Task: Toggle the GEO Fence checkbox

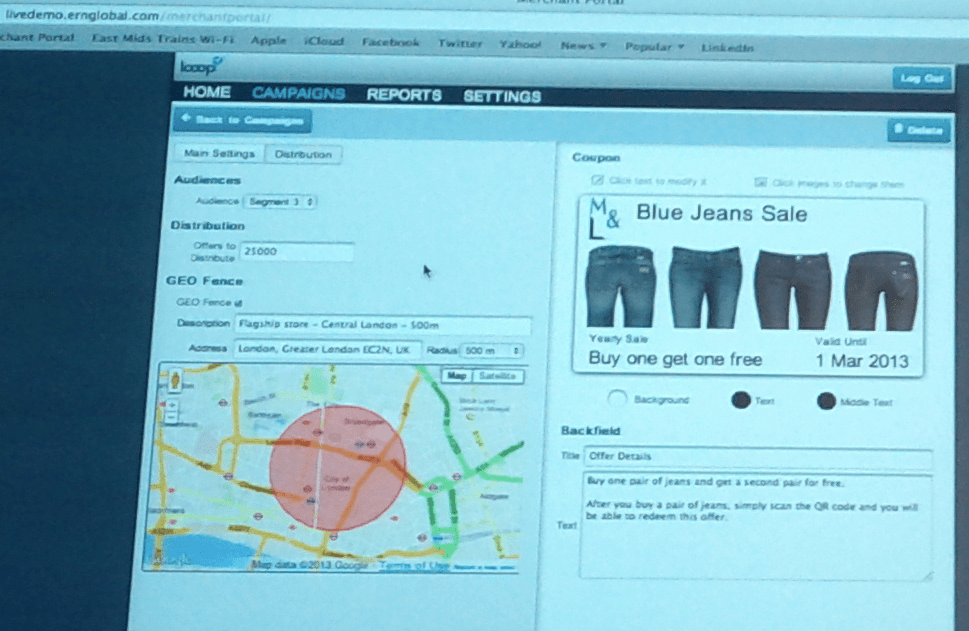Action: pos(237,302)
